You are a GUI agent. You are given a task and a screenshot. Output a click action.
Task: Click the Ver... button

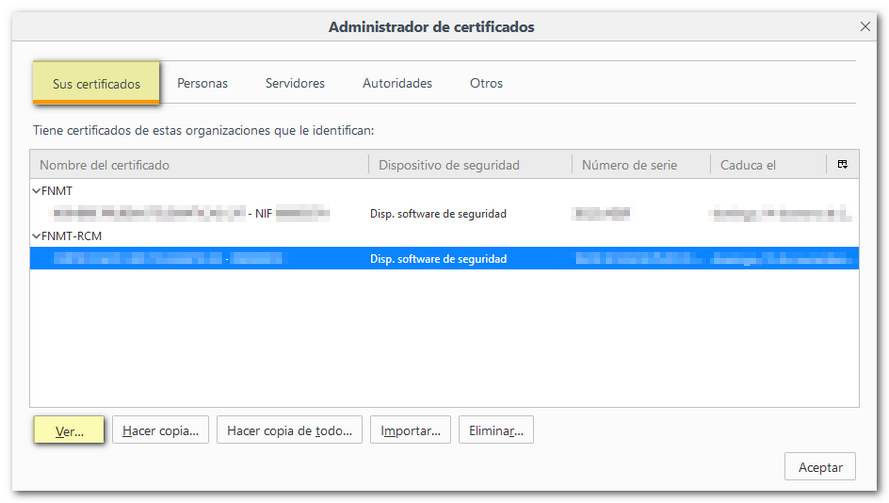[x=69, y=431]
